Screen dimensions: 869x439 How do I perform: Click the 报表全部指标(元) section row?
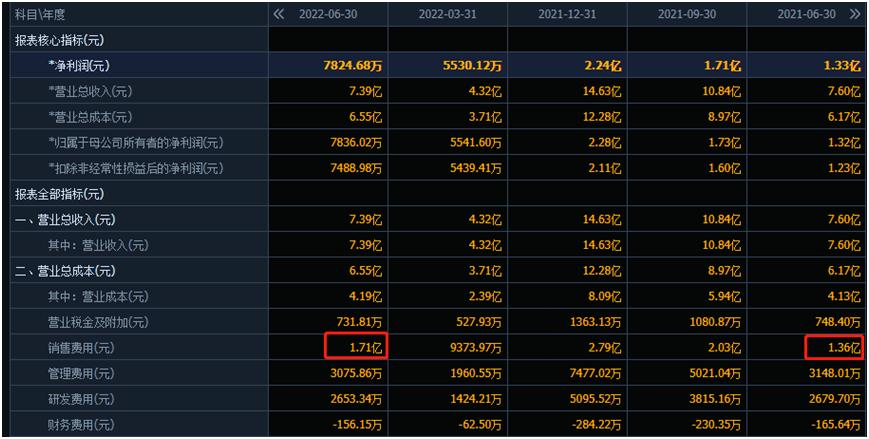60,195
